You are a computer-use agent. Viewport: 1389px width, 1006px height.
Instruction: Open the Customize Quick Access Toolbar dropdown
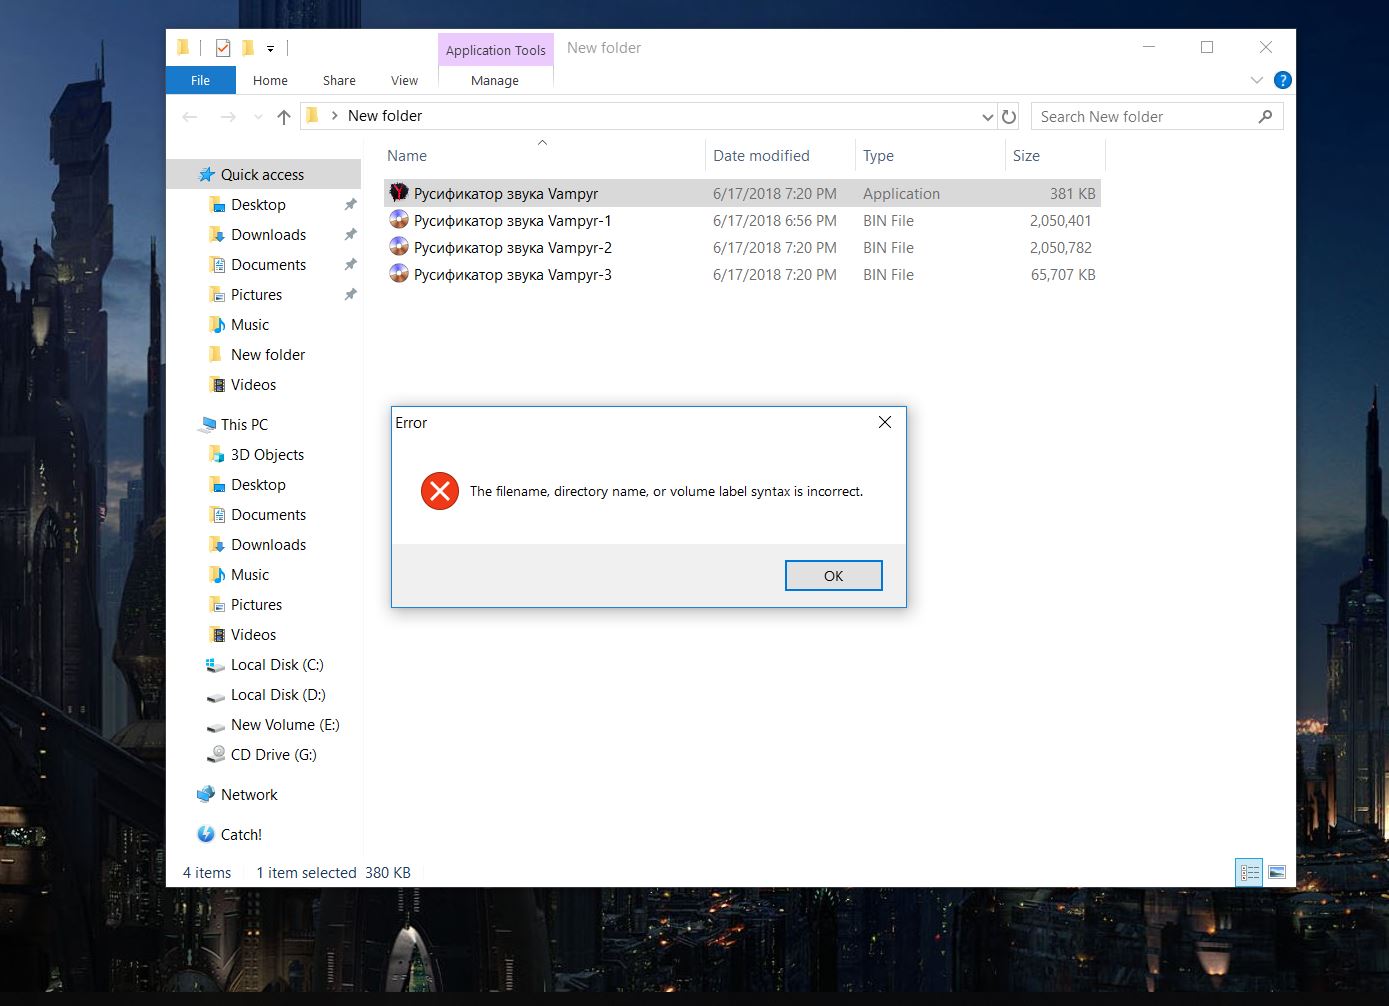pos(270,48)
